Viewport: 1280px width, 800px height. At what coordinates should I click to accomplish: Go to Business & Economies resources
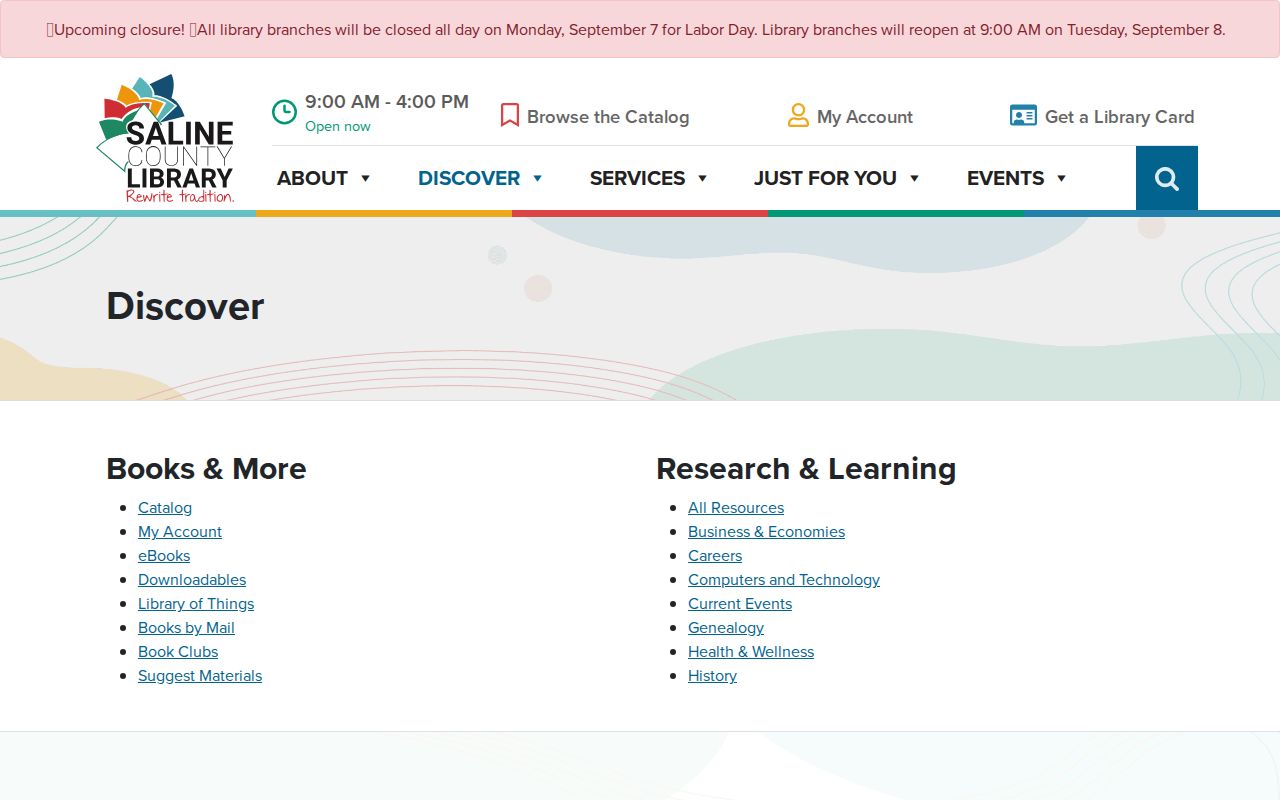[766, 532]
